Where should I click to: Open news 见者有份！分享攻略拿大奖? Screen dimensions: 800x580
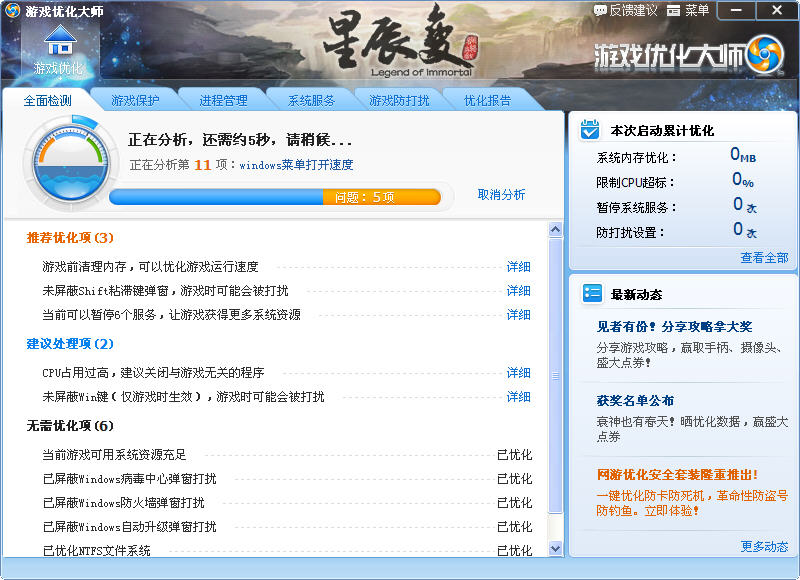click(674, 326)
